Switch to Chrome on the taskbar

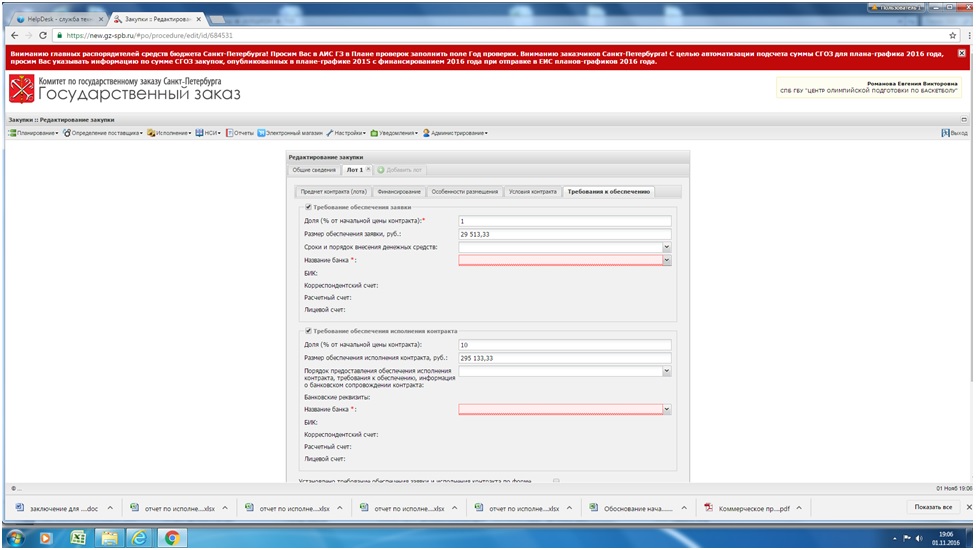pos(171,538)
